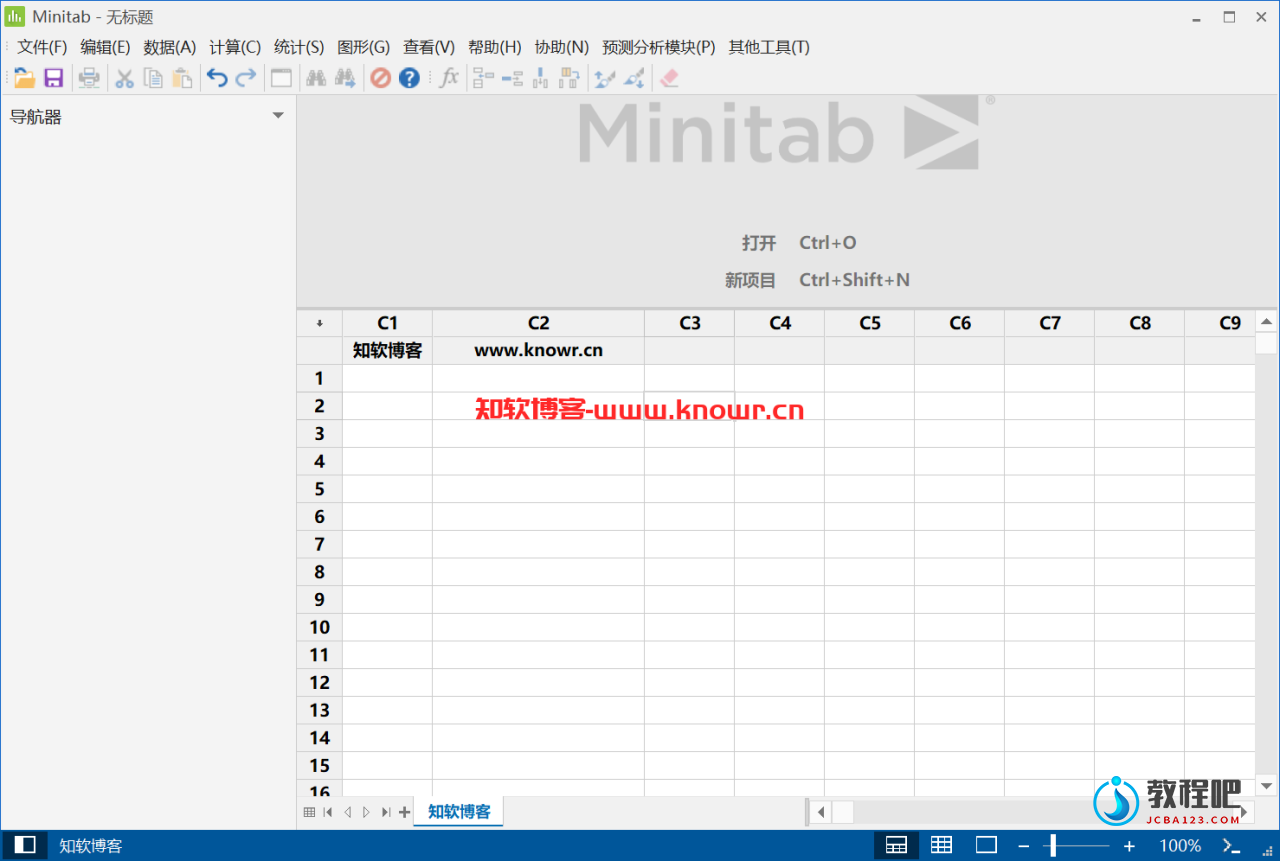Click the brush icon with up arrow
The image size is (1280, 861).
[604, 78]
